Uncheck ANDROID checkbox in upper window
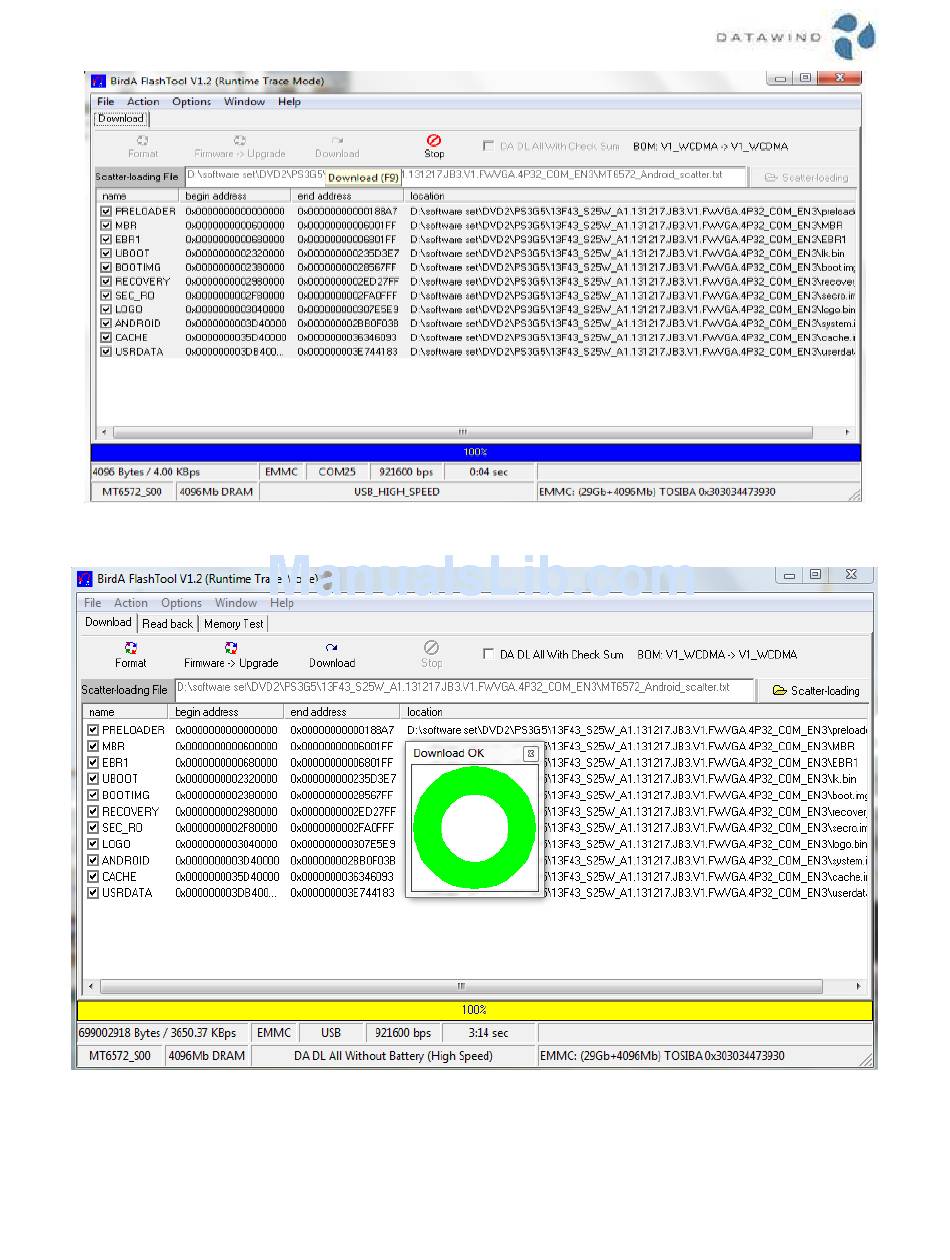This screenshot has width=950, height=1260. pyautogui.click(x=106, y=324)
